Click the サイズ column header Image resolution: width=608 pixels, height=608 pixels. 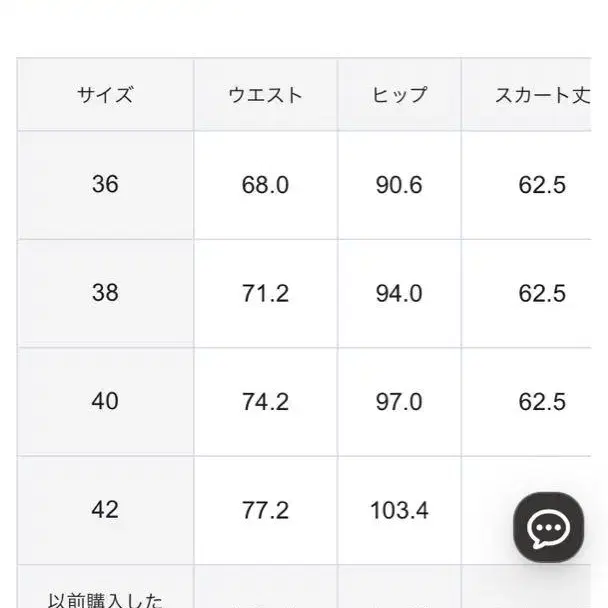105,96
